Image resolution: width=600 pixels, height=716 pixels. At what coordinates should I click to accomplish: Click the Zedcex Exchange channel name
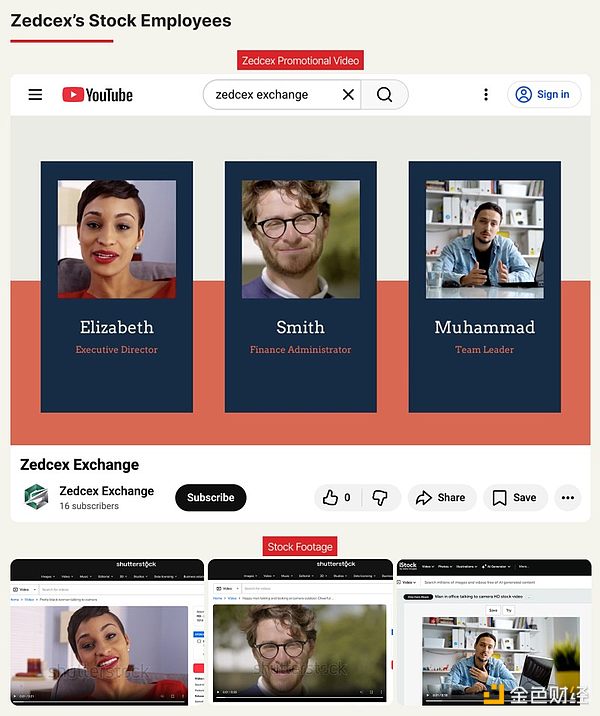click(x=106, y=491)
